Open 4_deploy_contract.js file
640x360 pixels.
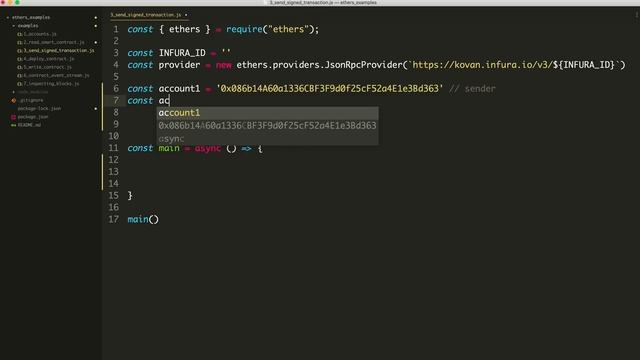click(49, 59)
